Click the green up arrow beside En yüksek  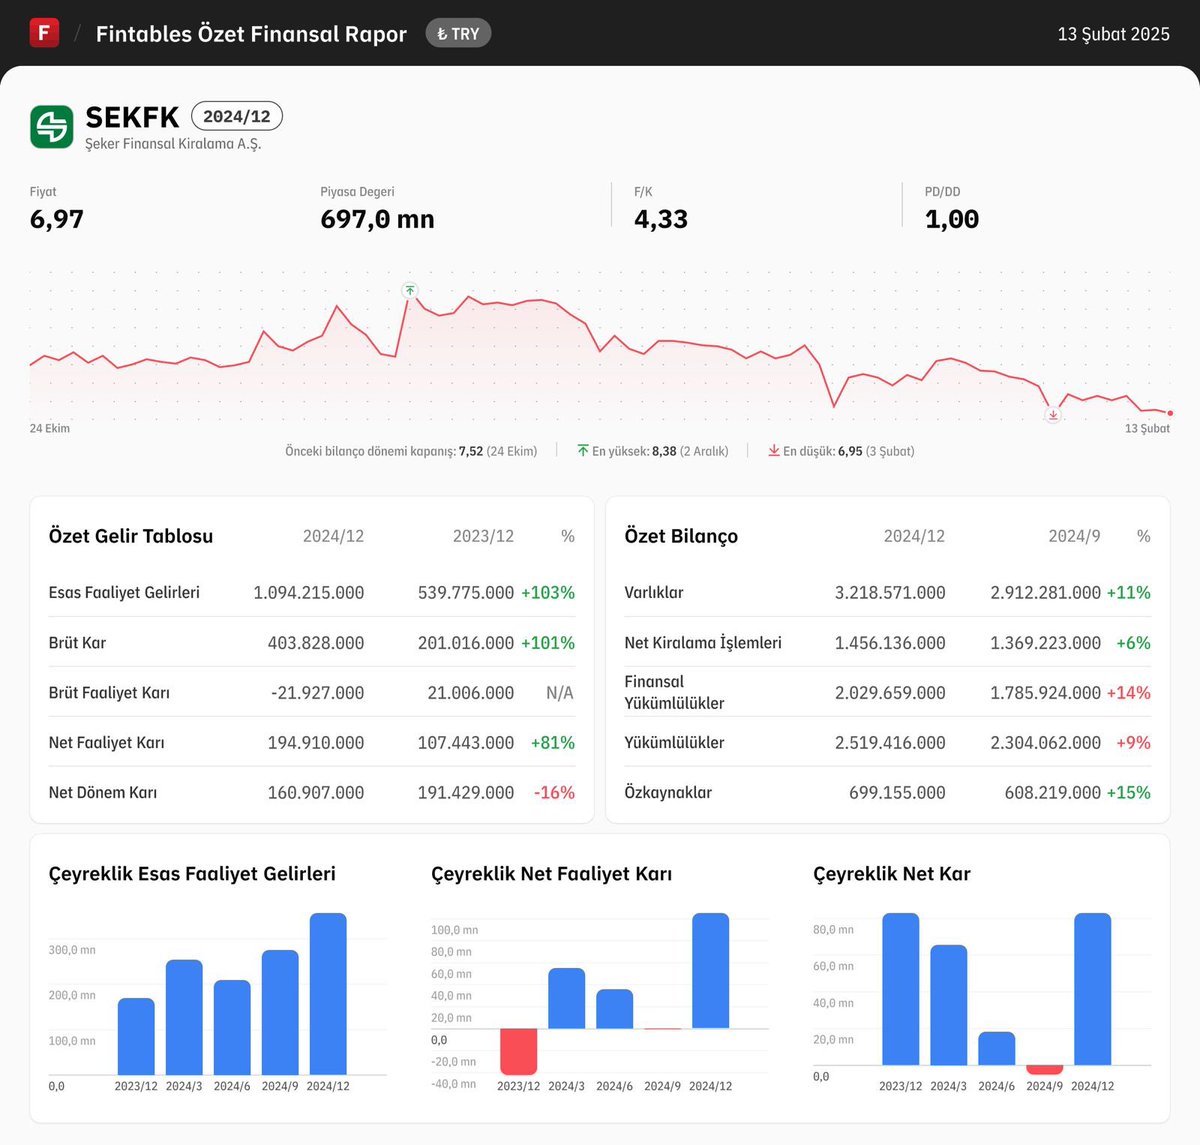click(x=583, y=451)
